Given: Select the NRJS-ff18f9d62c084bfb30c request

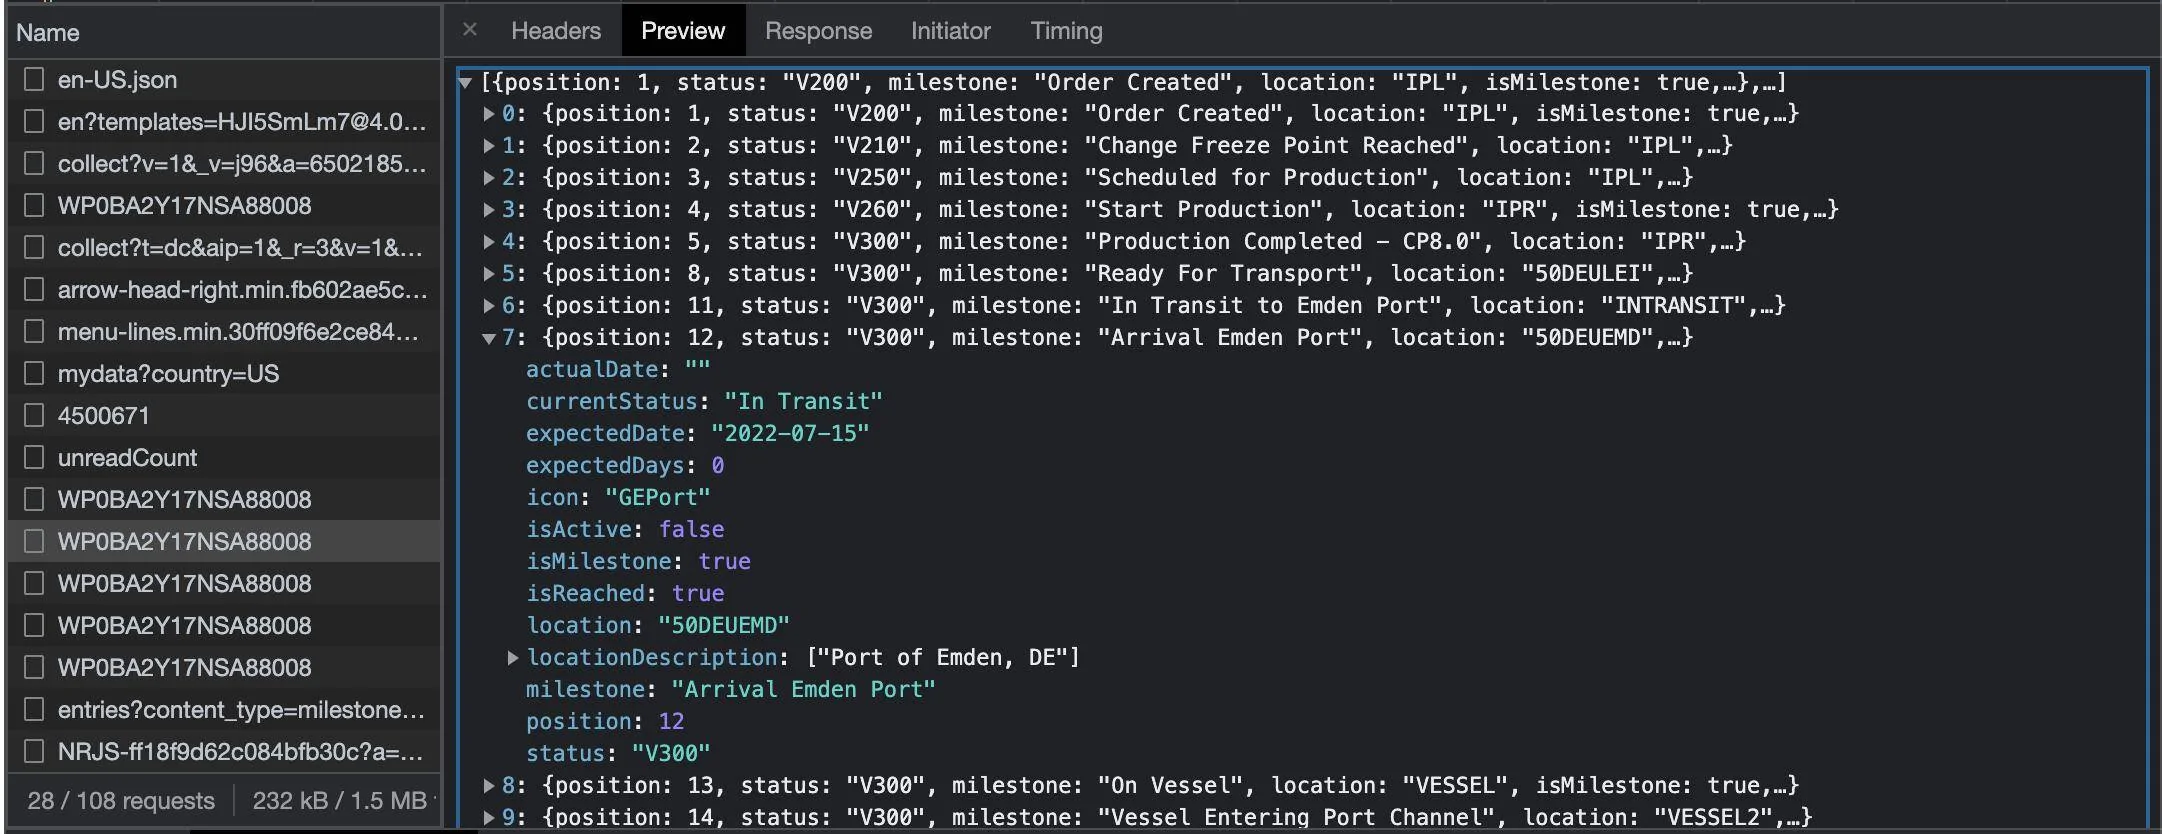Looking at the screenshot, I should click(224, 751).
